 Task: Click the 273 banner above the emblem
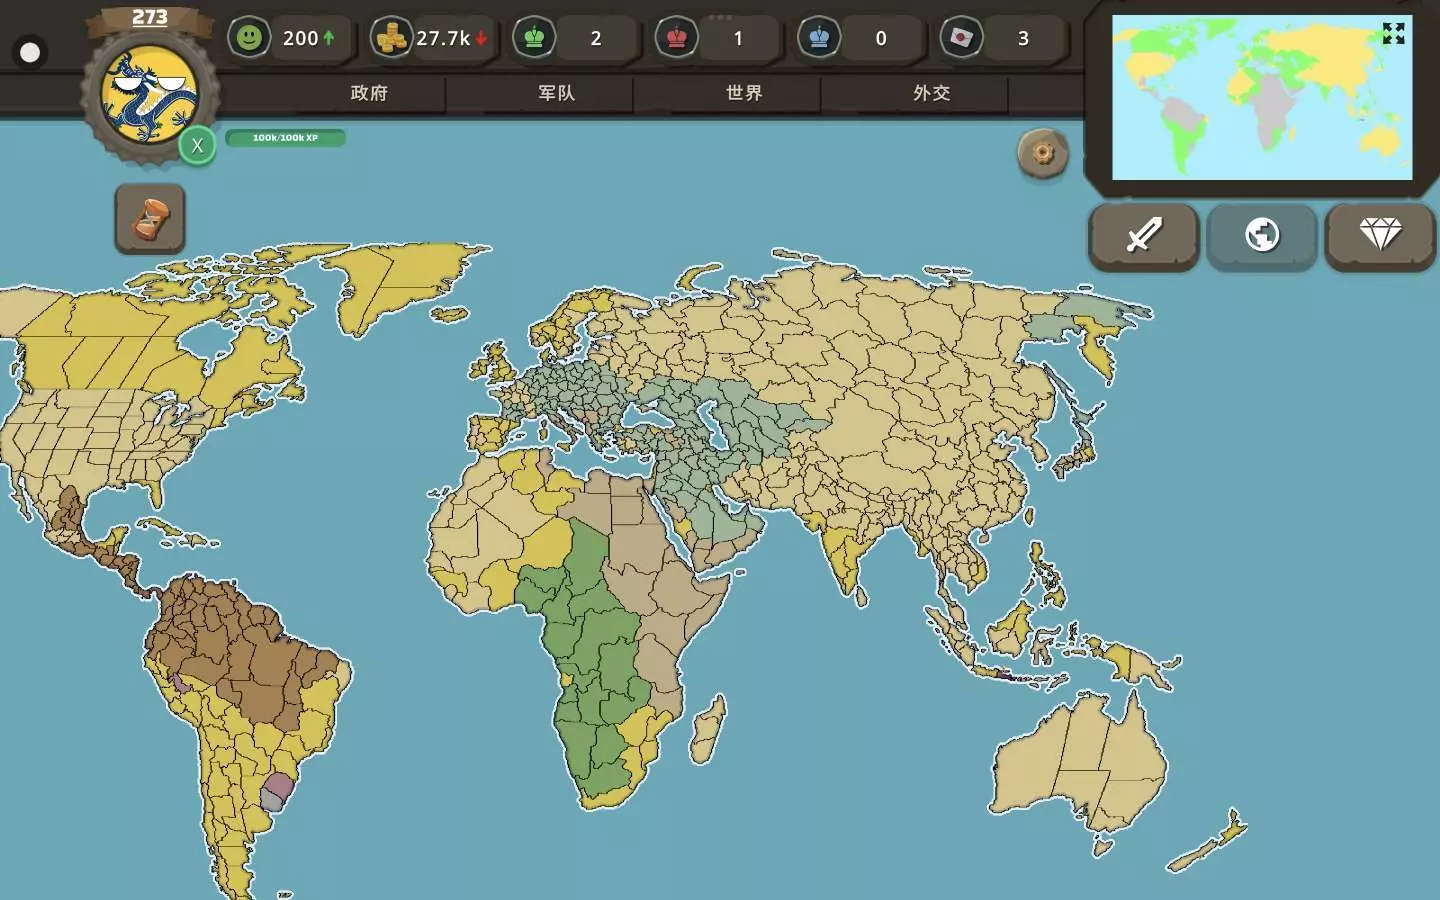150,18
